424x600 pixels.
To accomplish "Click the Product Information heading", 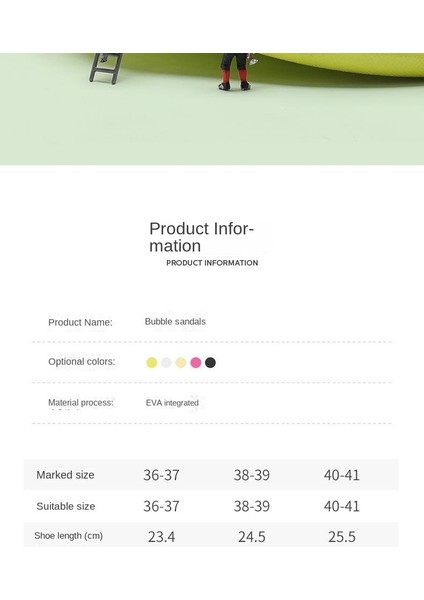I will 202,237.
